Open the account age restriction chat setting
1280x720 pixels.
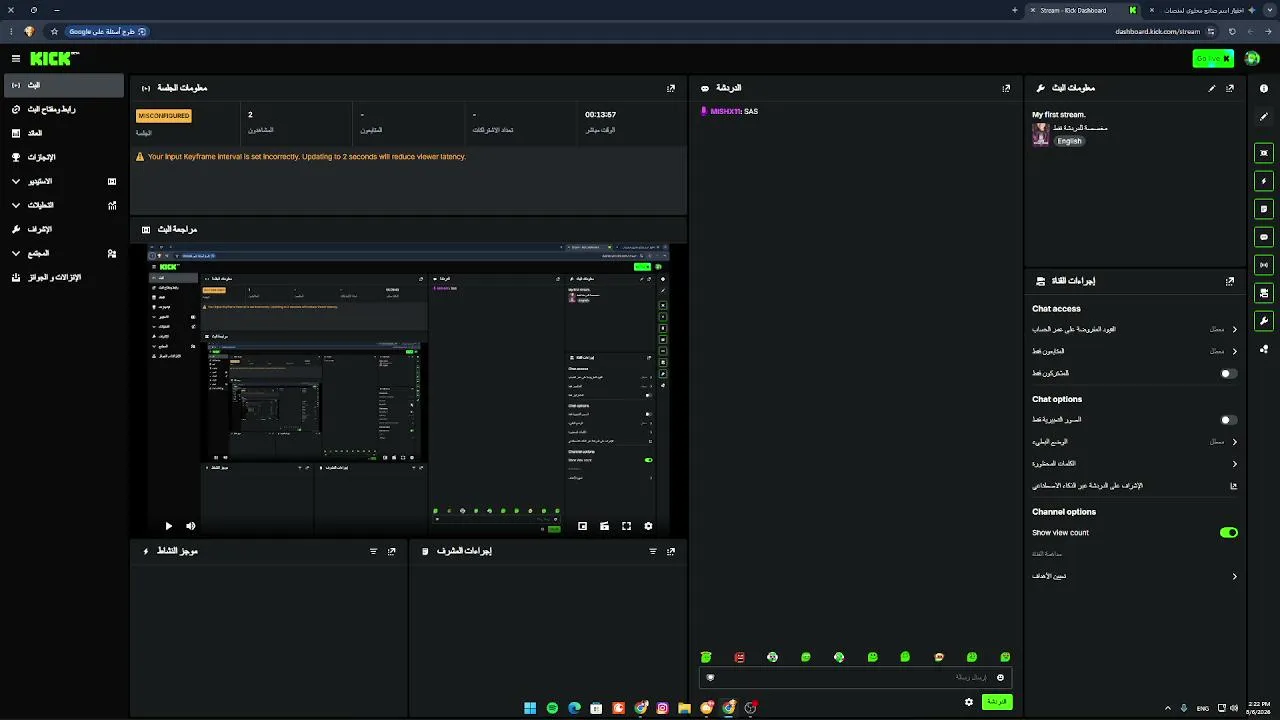1135,329
